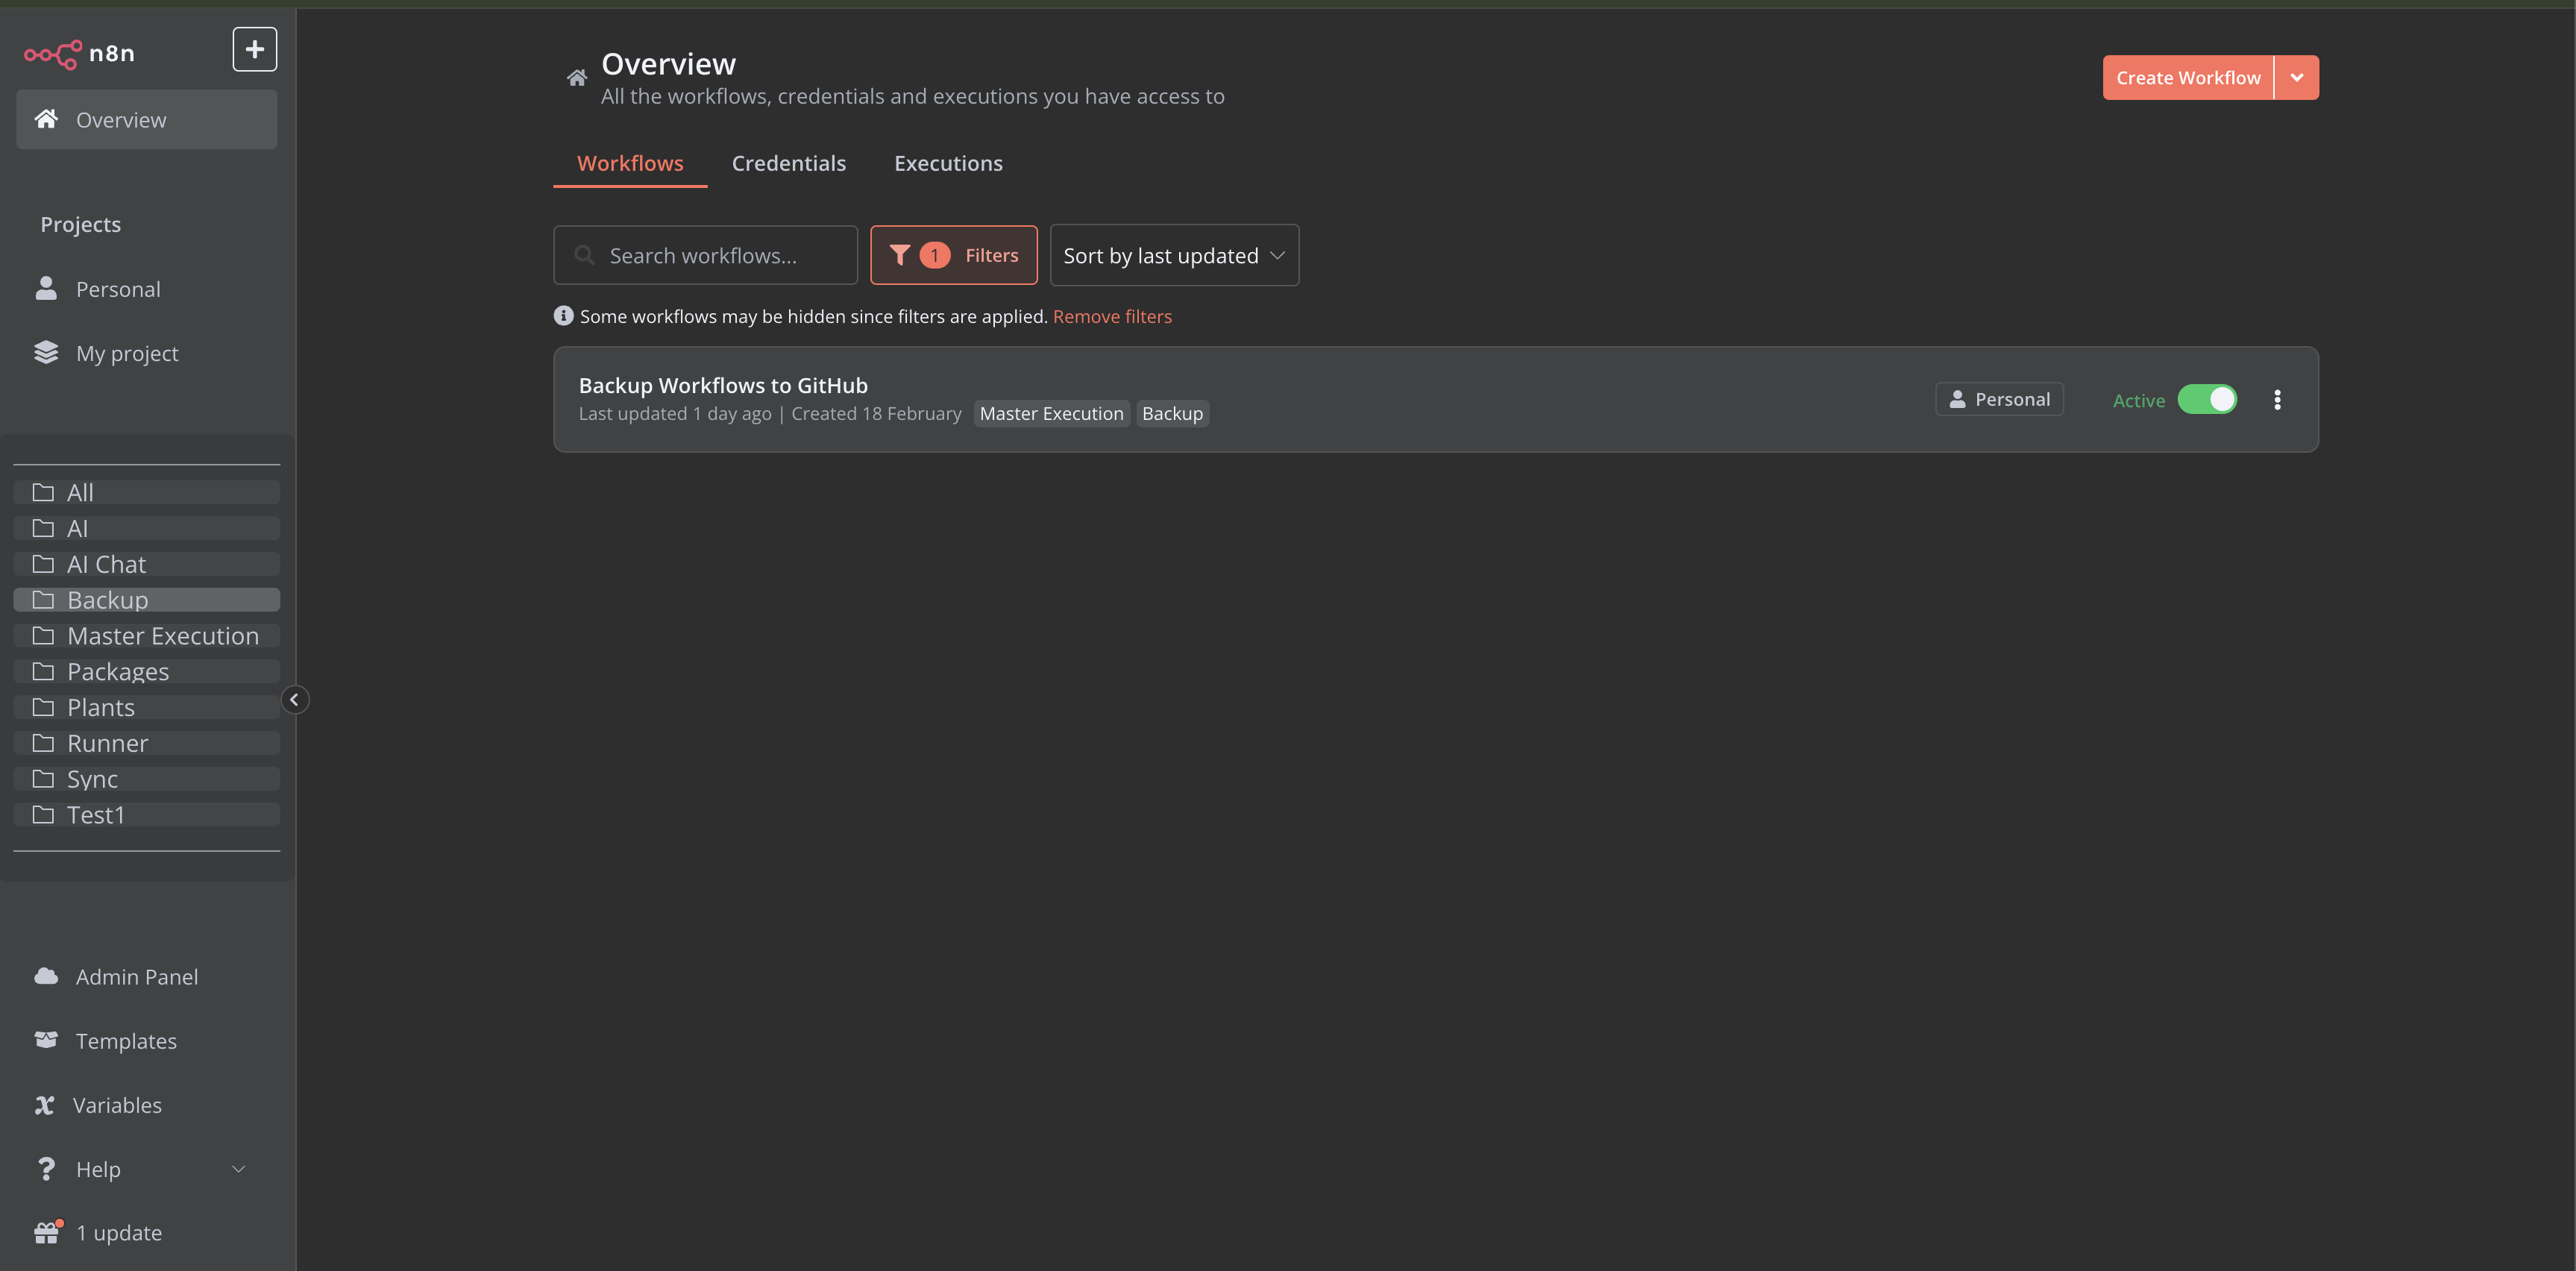This screenshot has height=1271, width=2576.
Task: Select the Overview home icon in sidebar
Action: click(45, 119)
